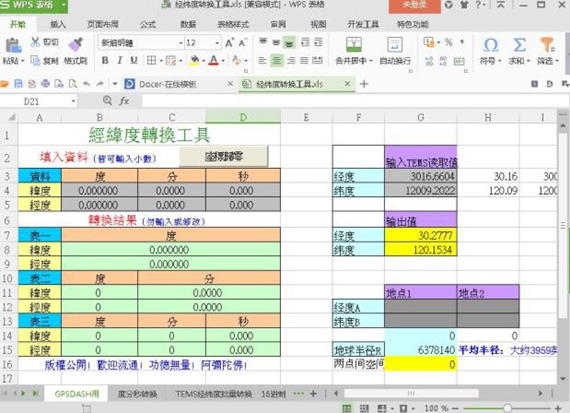Click the Sum sigma icon
The width and height of the screenshot is (570, 413).
pyautogui.click(x=519, y=45)
